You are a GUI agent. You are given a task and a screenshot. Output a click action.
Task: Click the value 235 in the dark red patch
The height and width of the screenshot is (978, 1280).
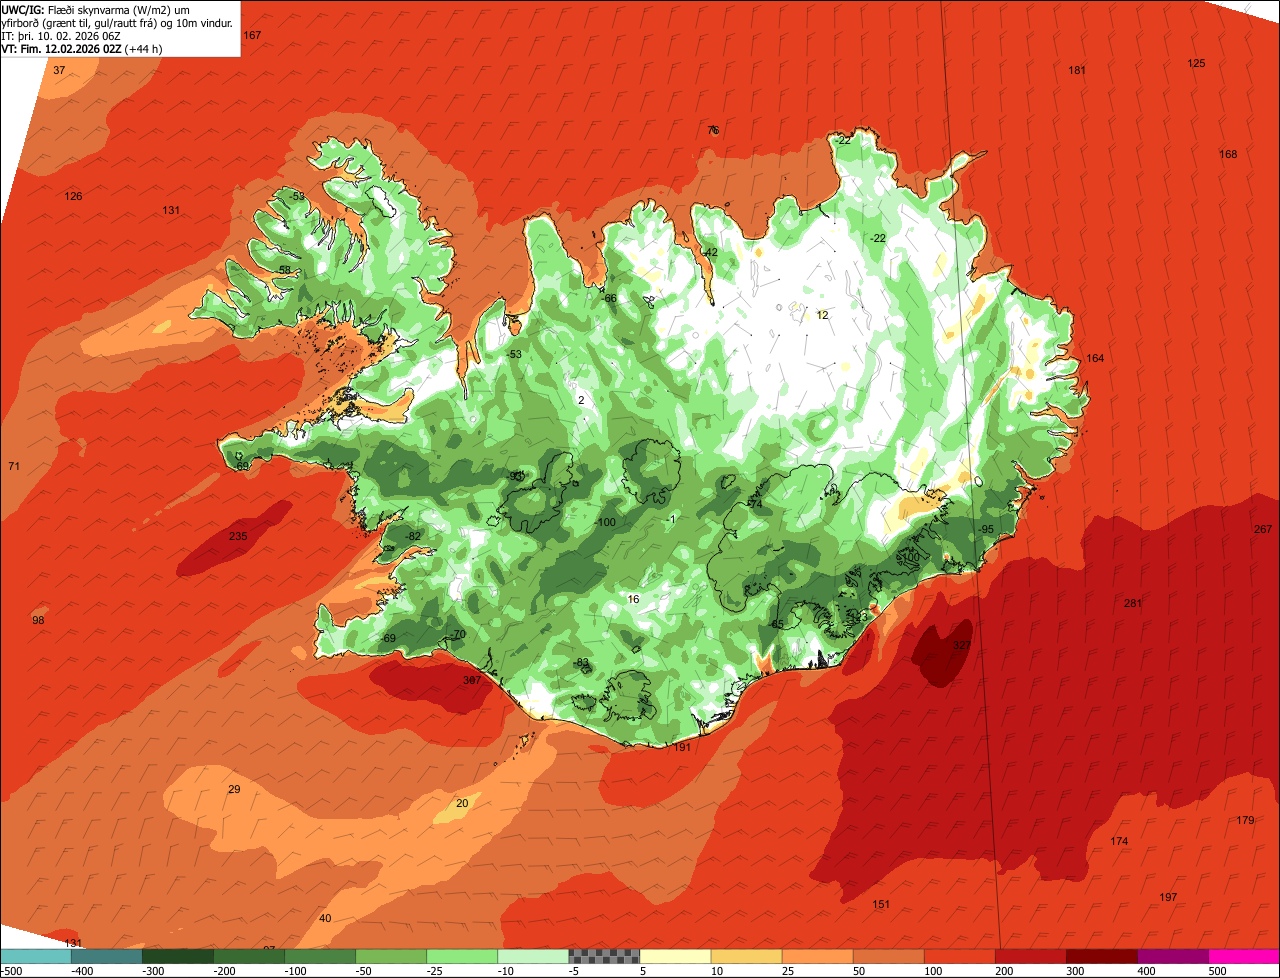pos(238,537)
